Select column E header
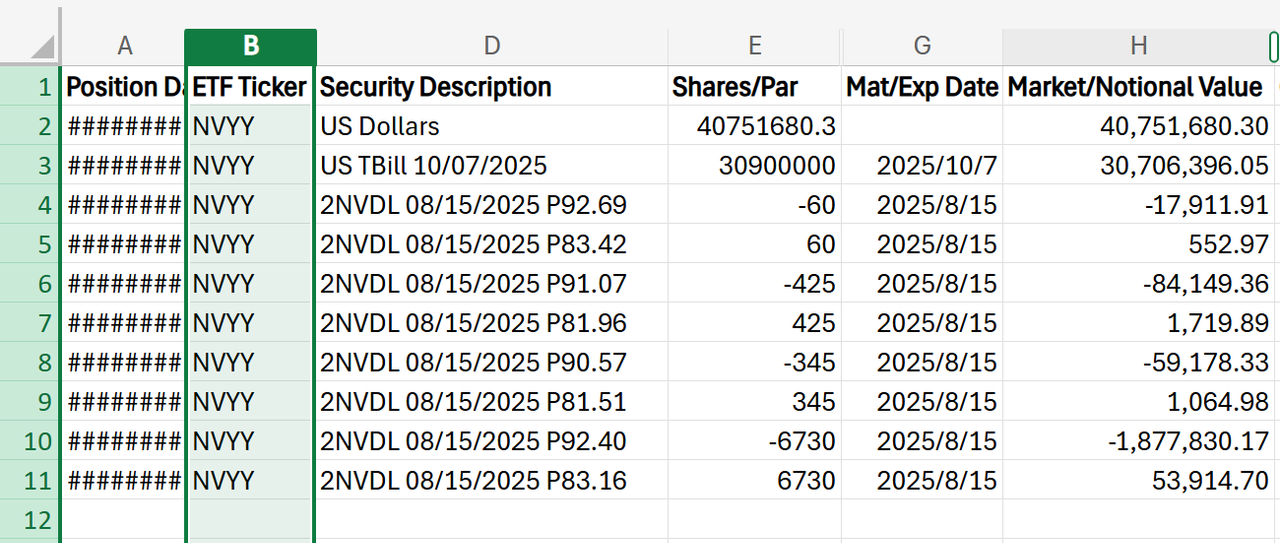The width and height of the screenshot is (1280, 543). pos(755,46)
